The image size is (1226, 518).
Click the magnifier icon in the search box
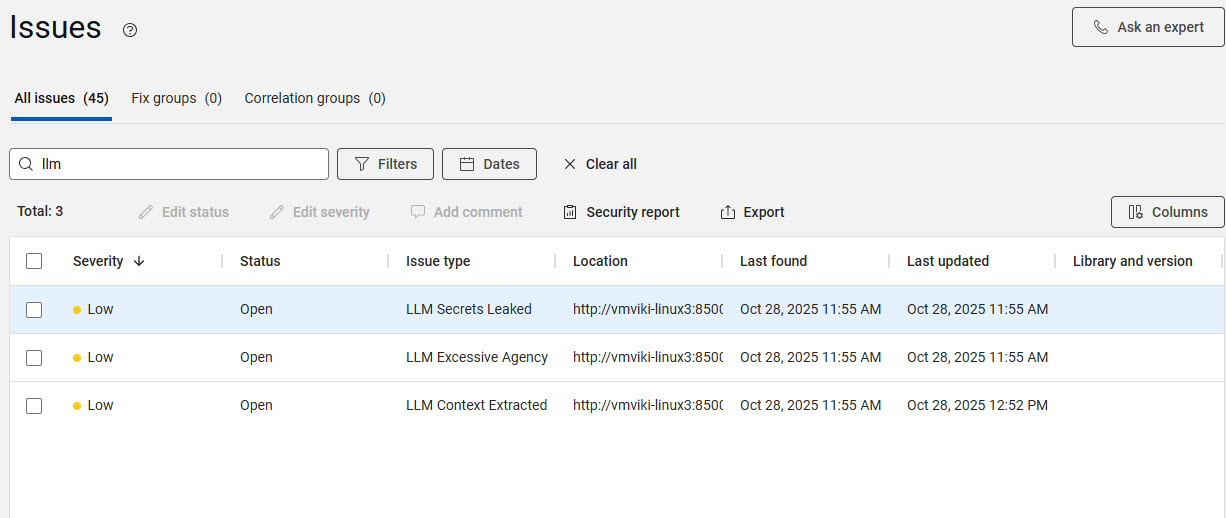pyautogui.click(x=26, y=164)
